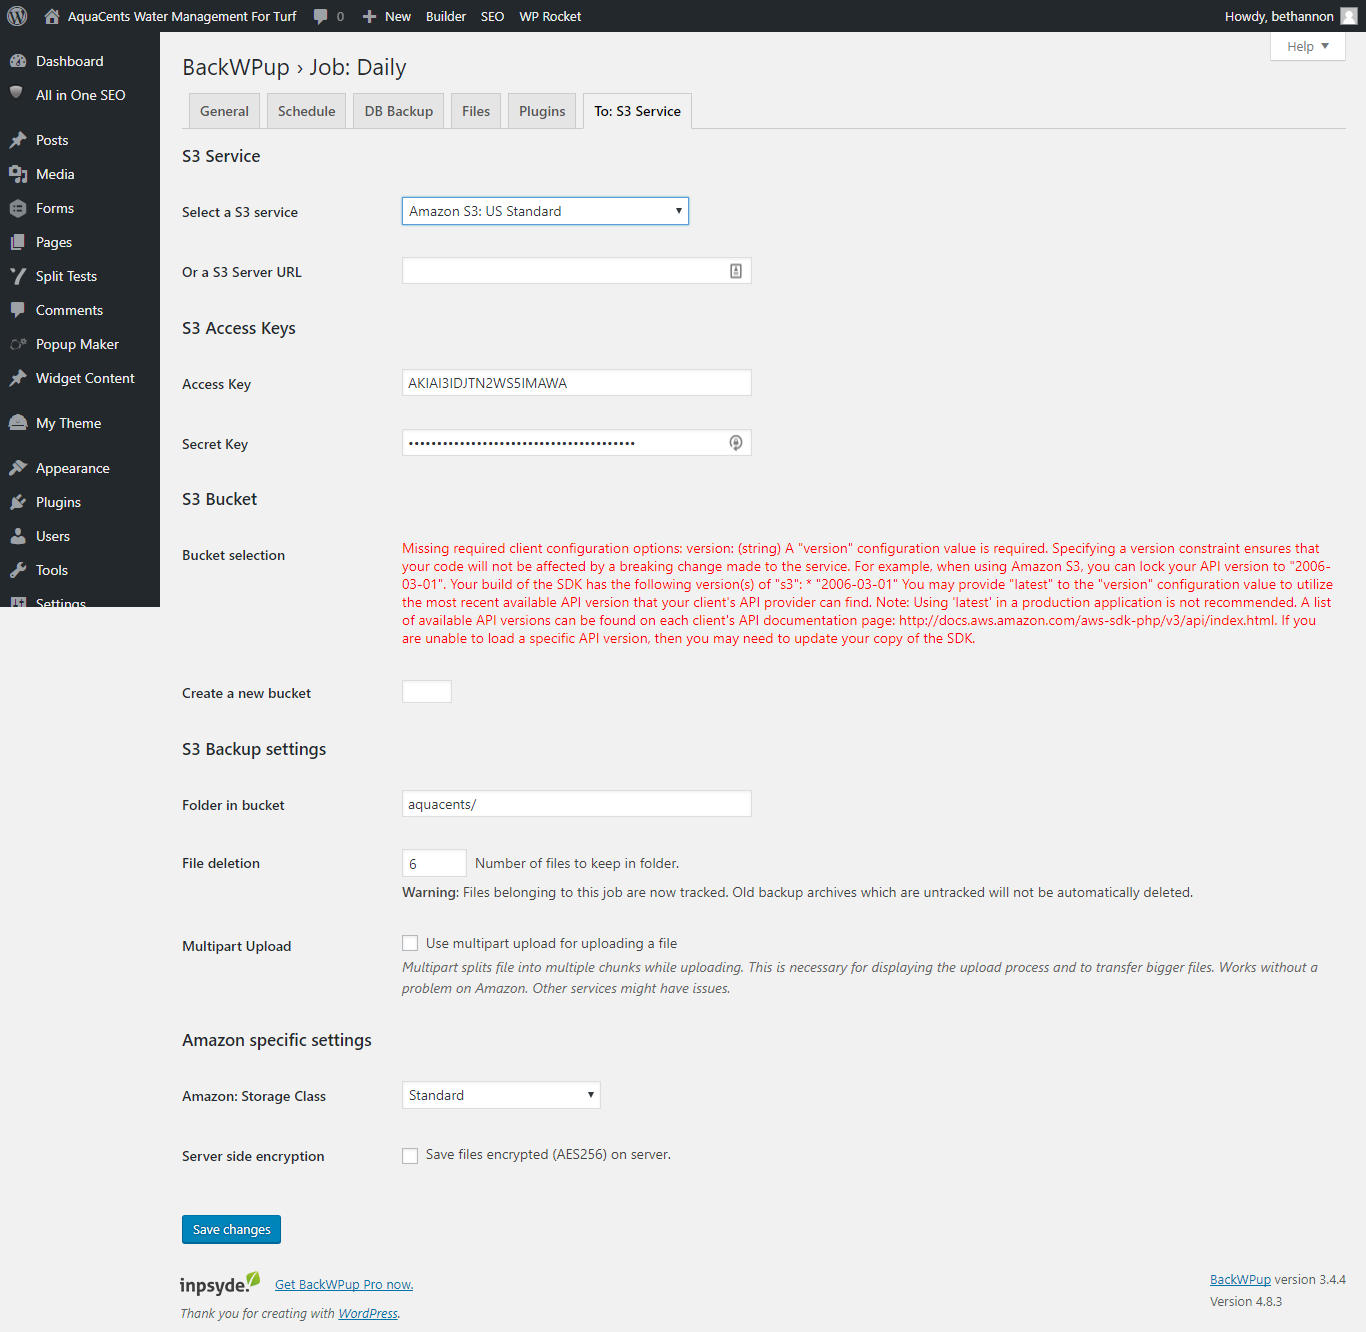Image resolution: width=1366 pixels, height=1332 pixels.
Task: Click the My Theme icon
Action: click(18, 423)
